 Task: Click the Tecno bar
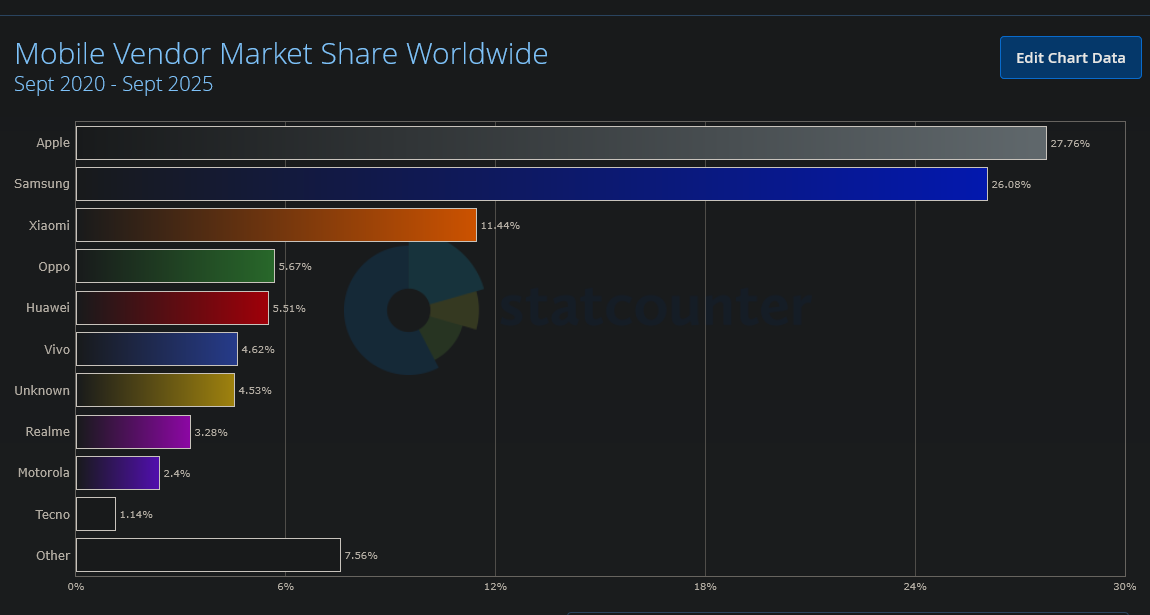96,514
